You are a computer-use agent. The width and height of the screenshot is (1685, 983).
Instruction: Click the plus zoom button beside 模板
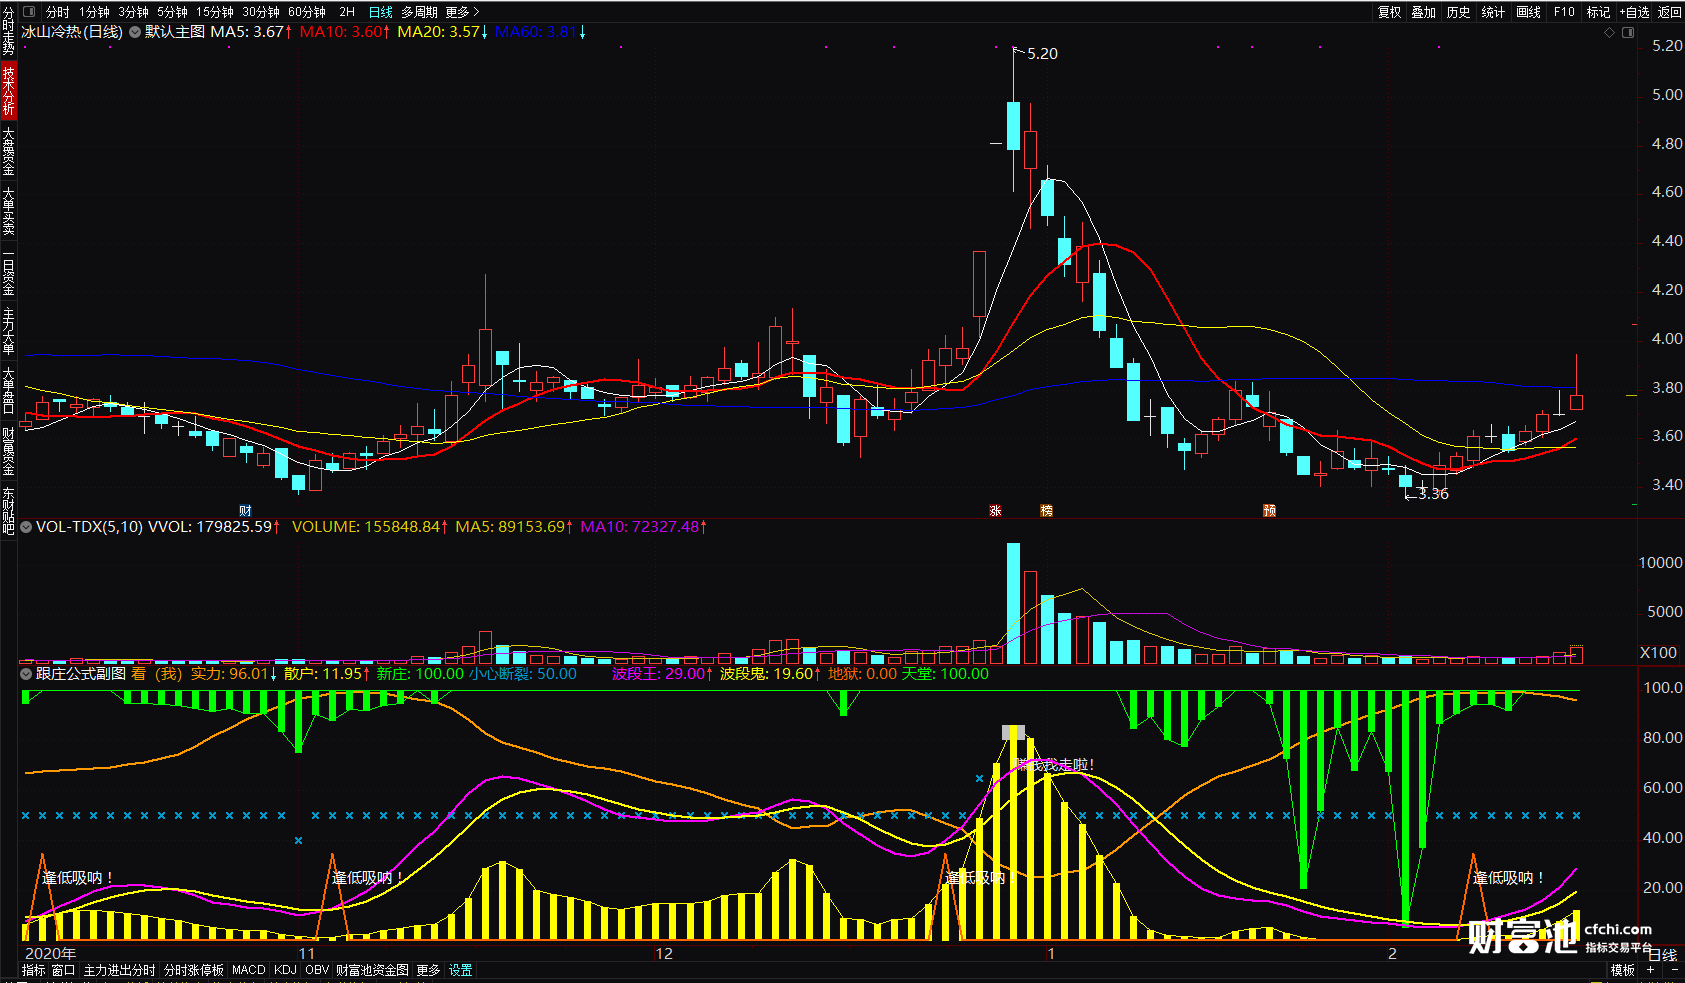(x=1650, y=970)
